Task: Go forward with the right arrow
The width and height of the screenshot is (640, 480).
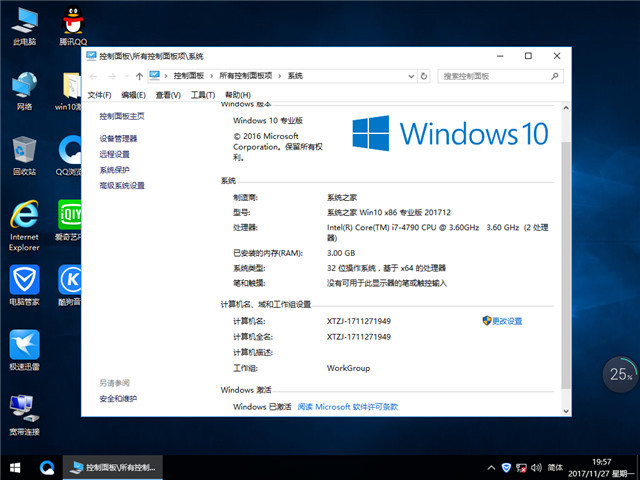Action: point(111,76)
